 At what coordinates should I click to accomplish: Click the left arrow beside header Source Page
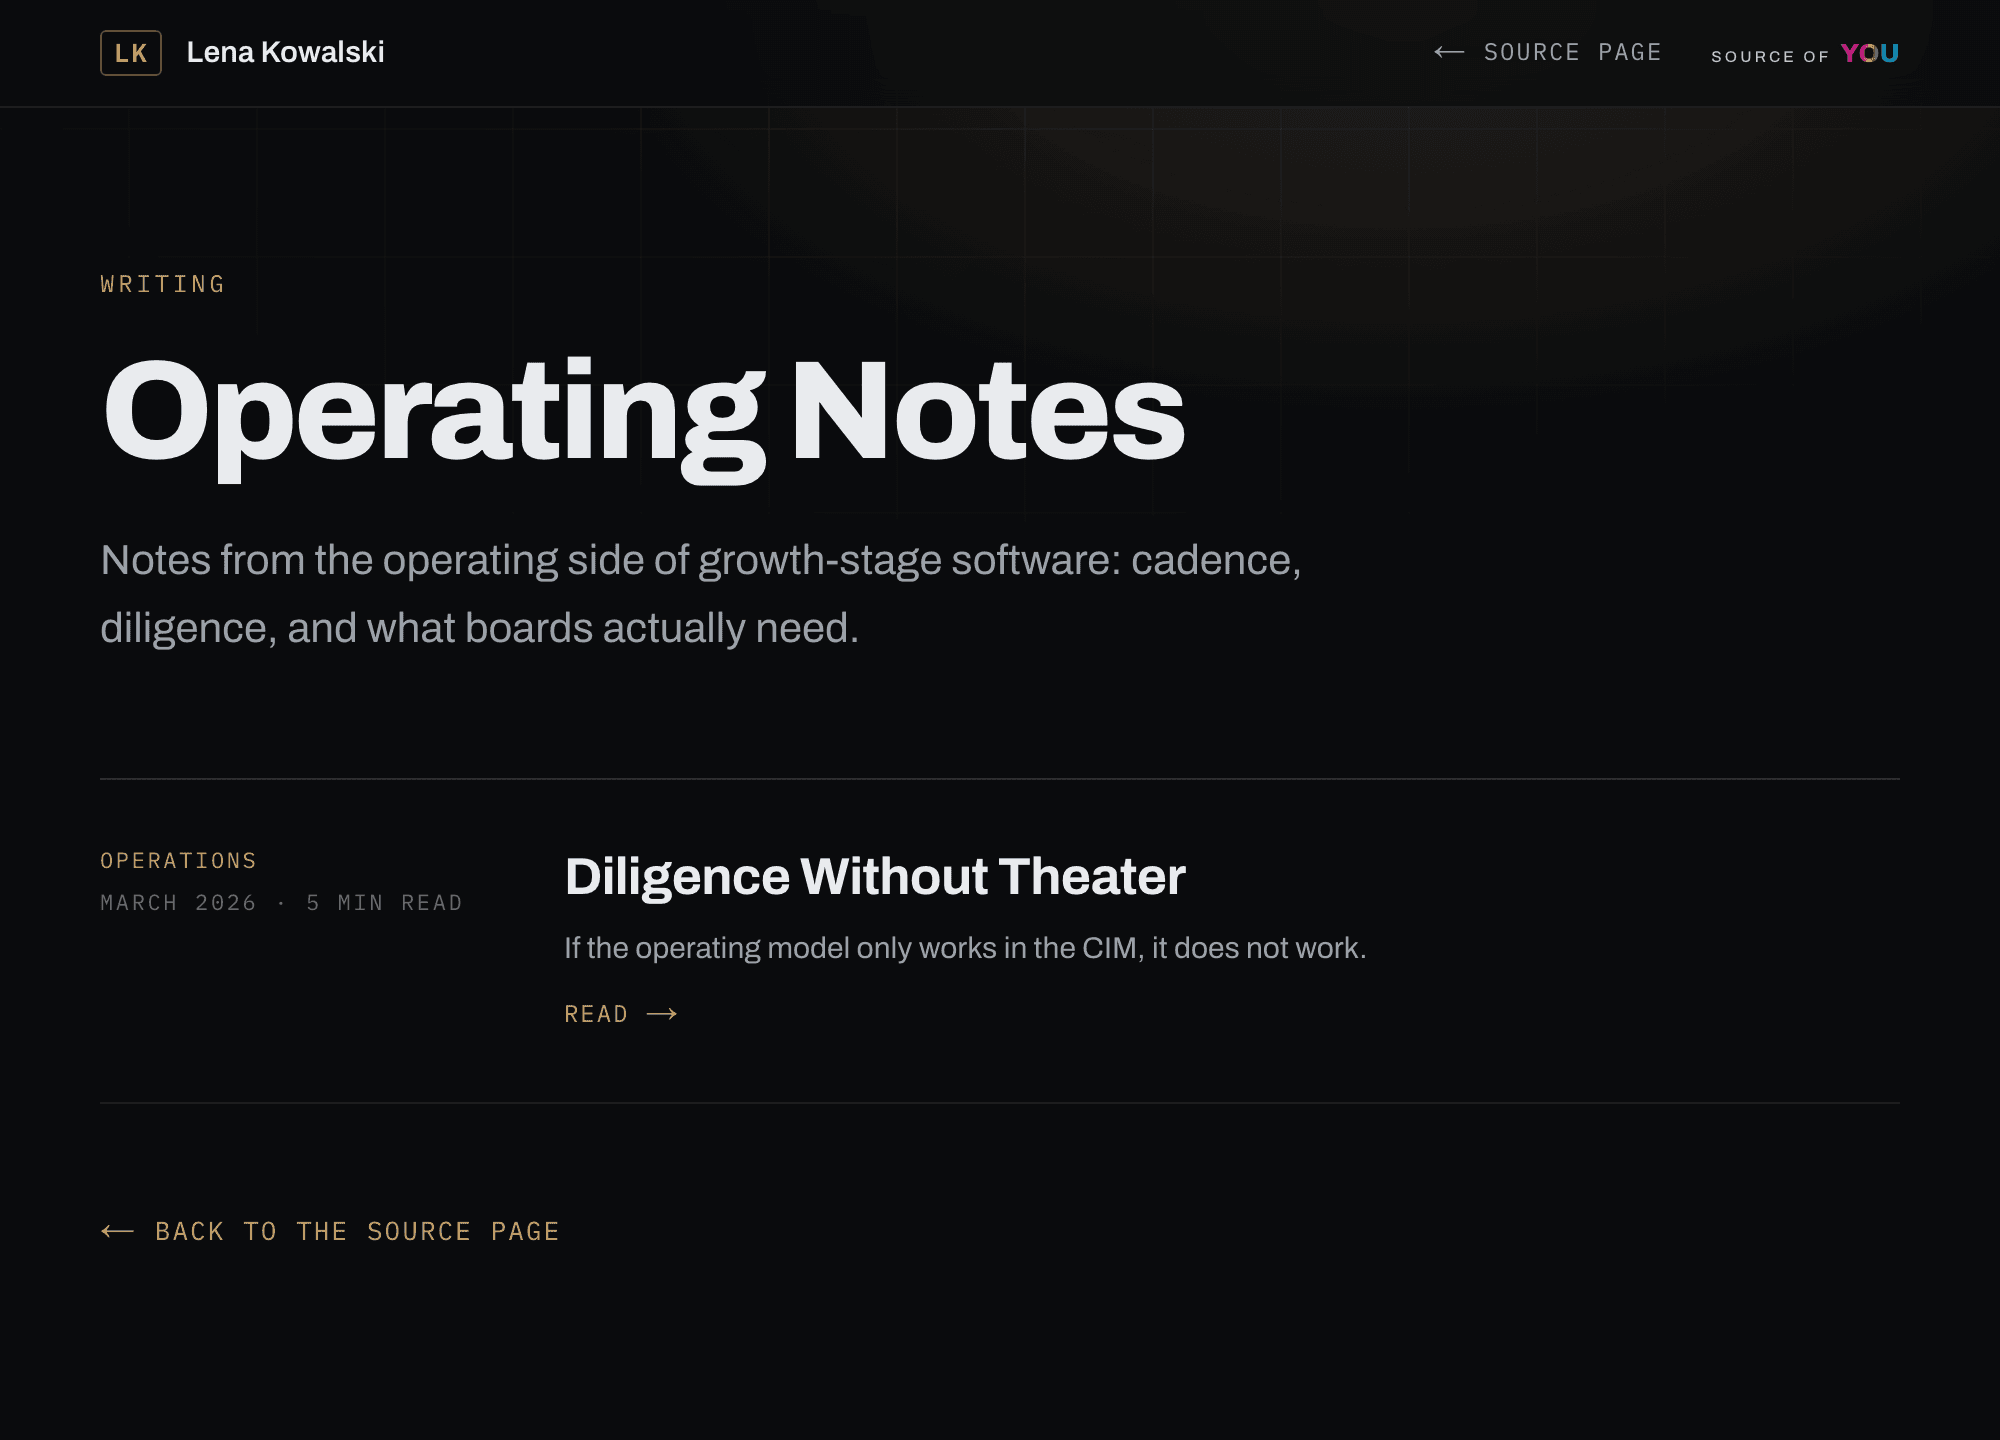(x=1449, y=52)
